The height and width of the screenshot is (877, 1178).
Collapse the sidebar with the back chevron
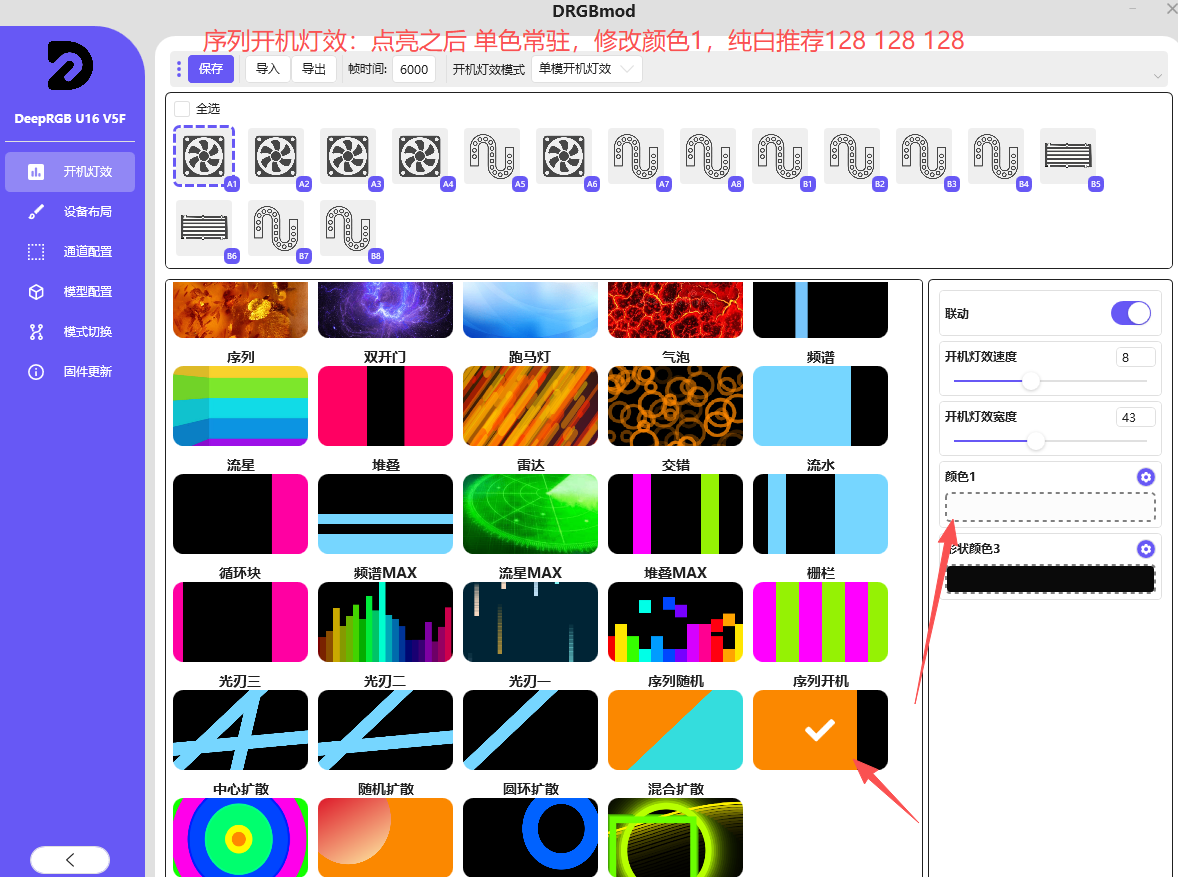click(70, 859)
